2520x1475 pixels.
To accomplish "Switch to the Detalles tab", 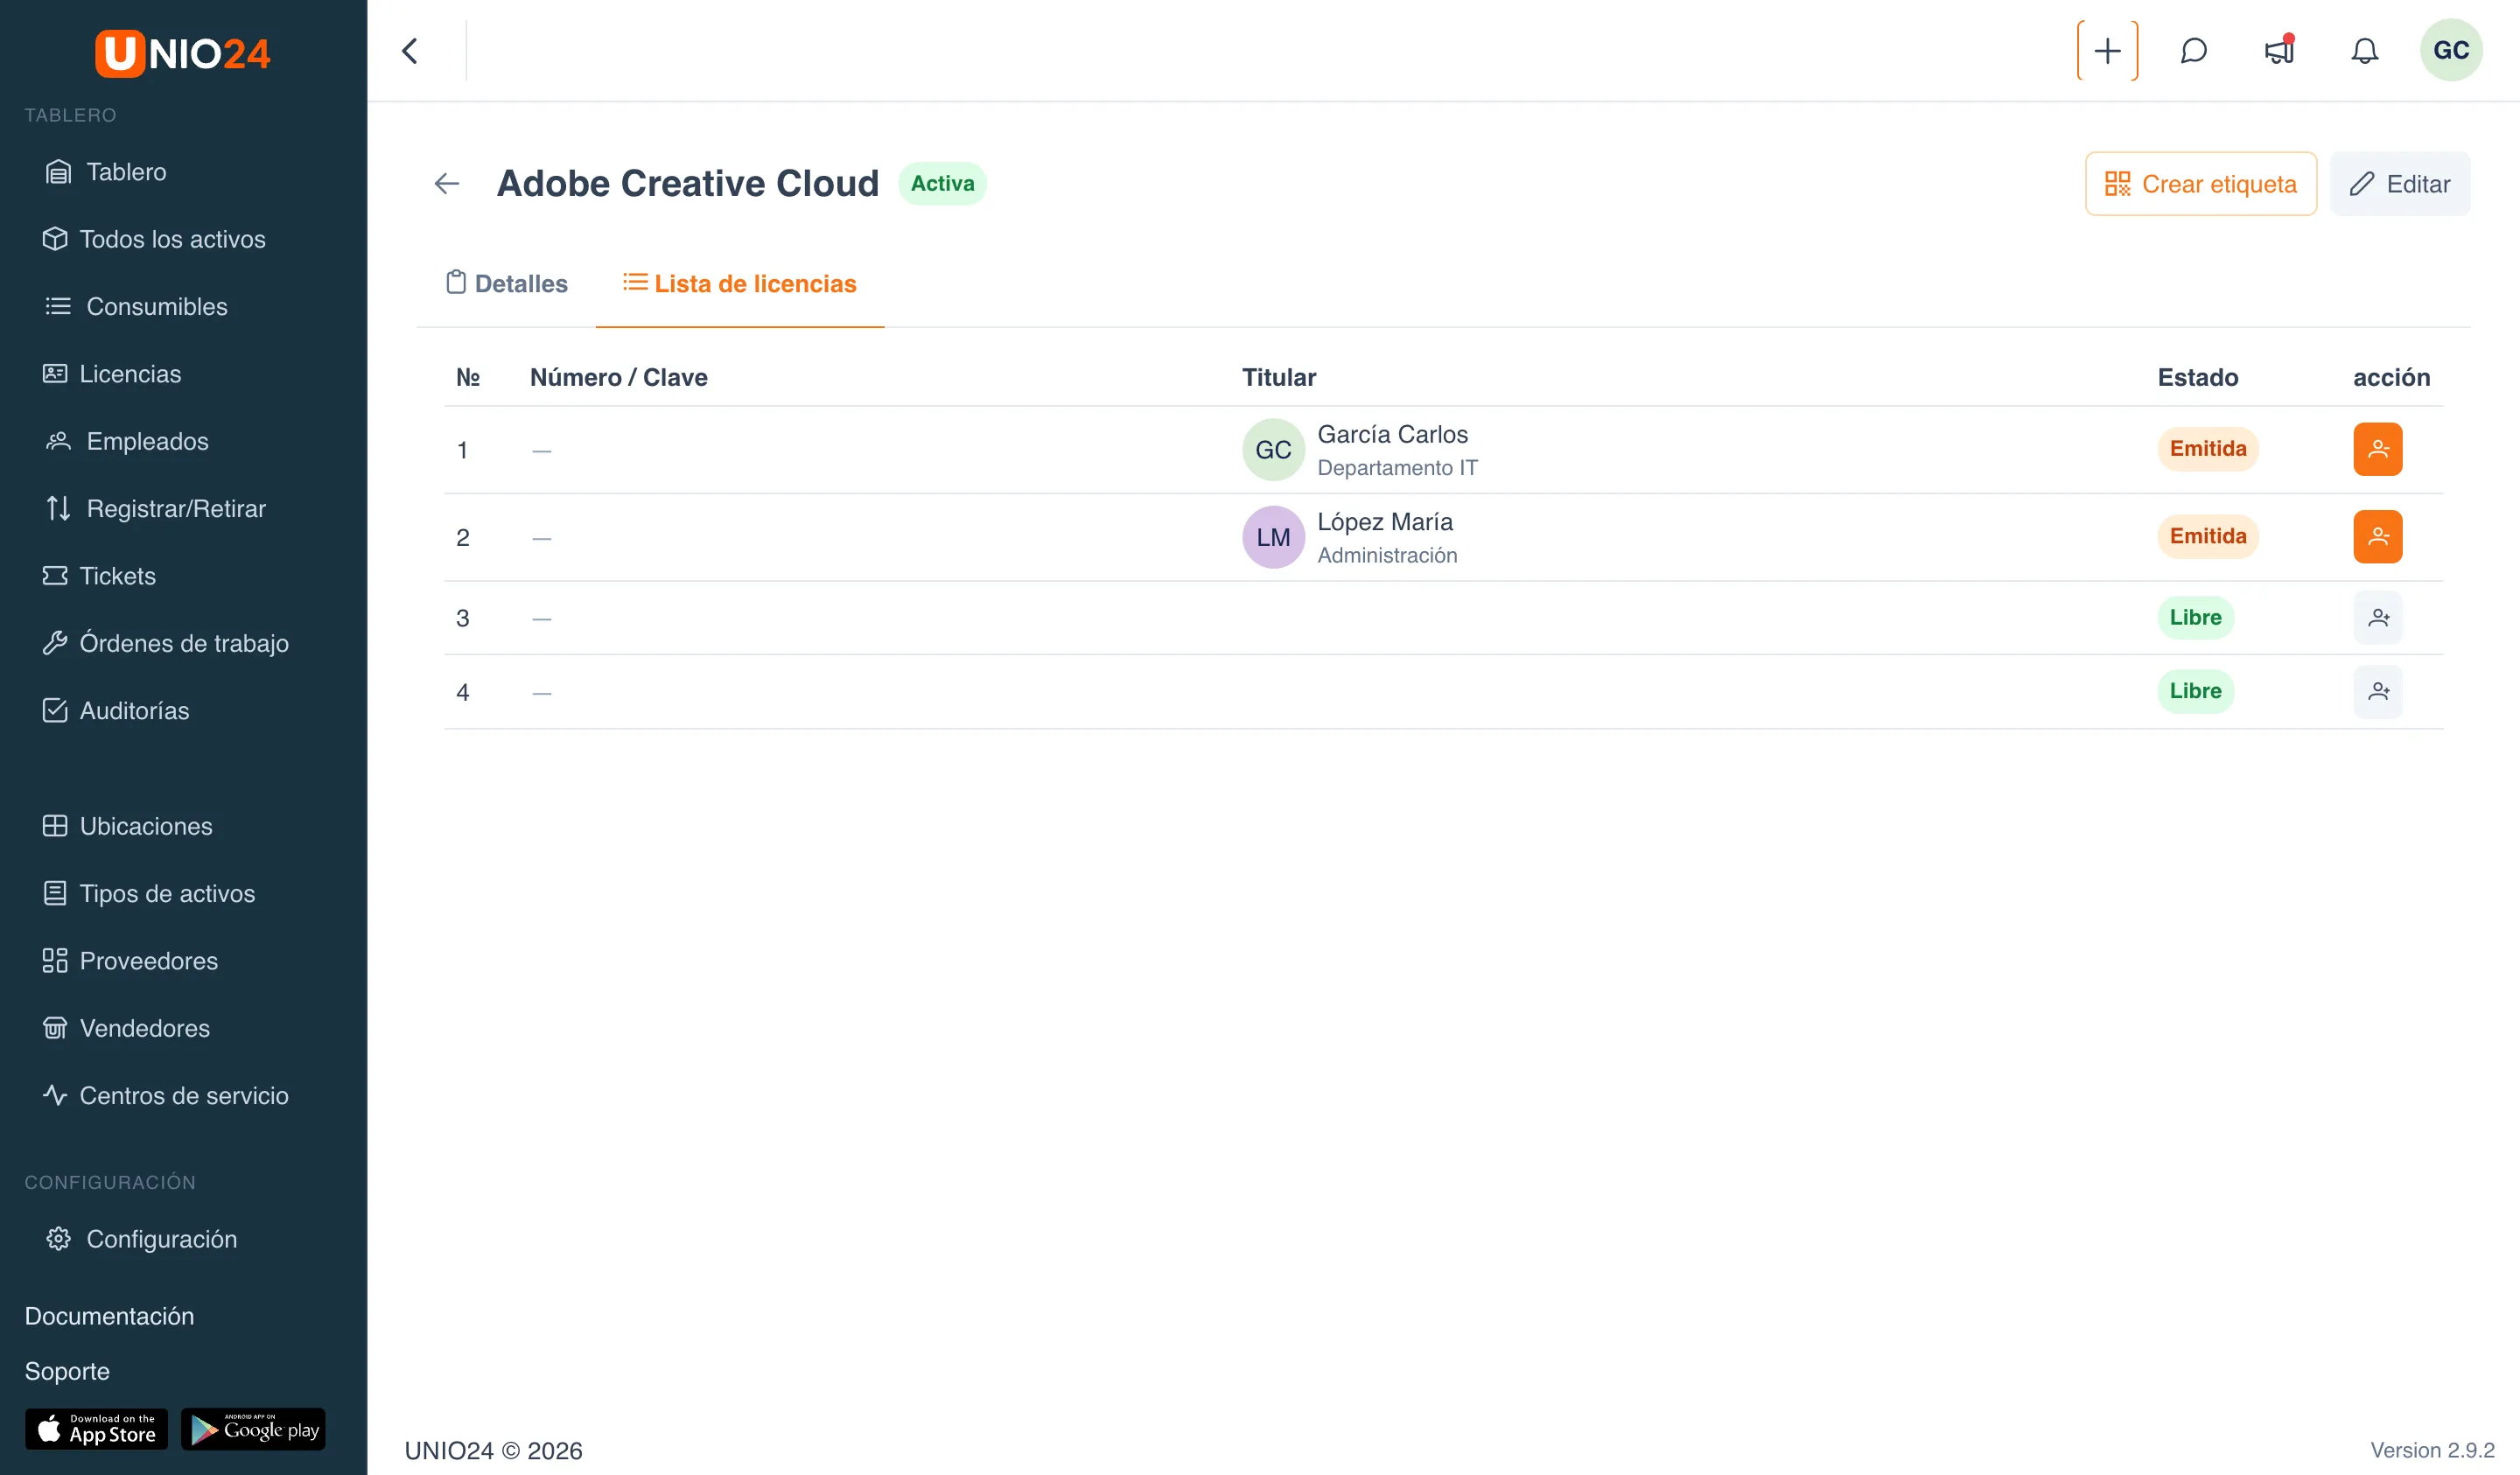I will coord(506,283).
